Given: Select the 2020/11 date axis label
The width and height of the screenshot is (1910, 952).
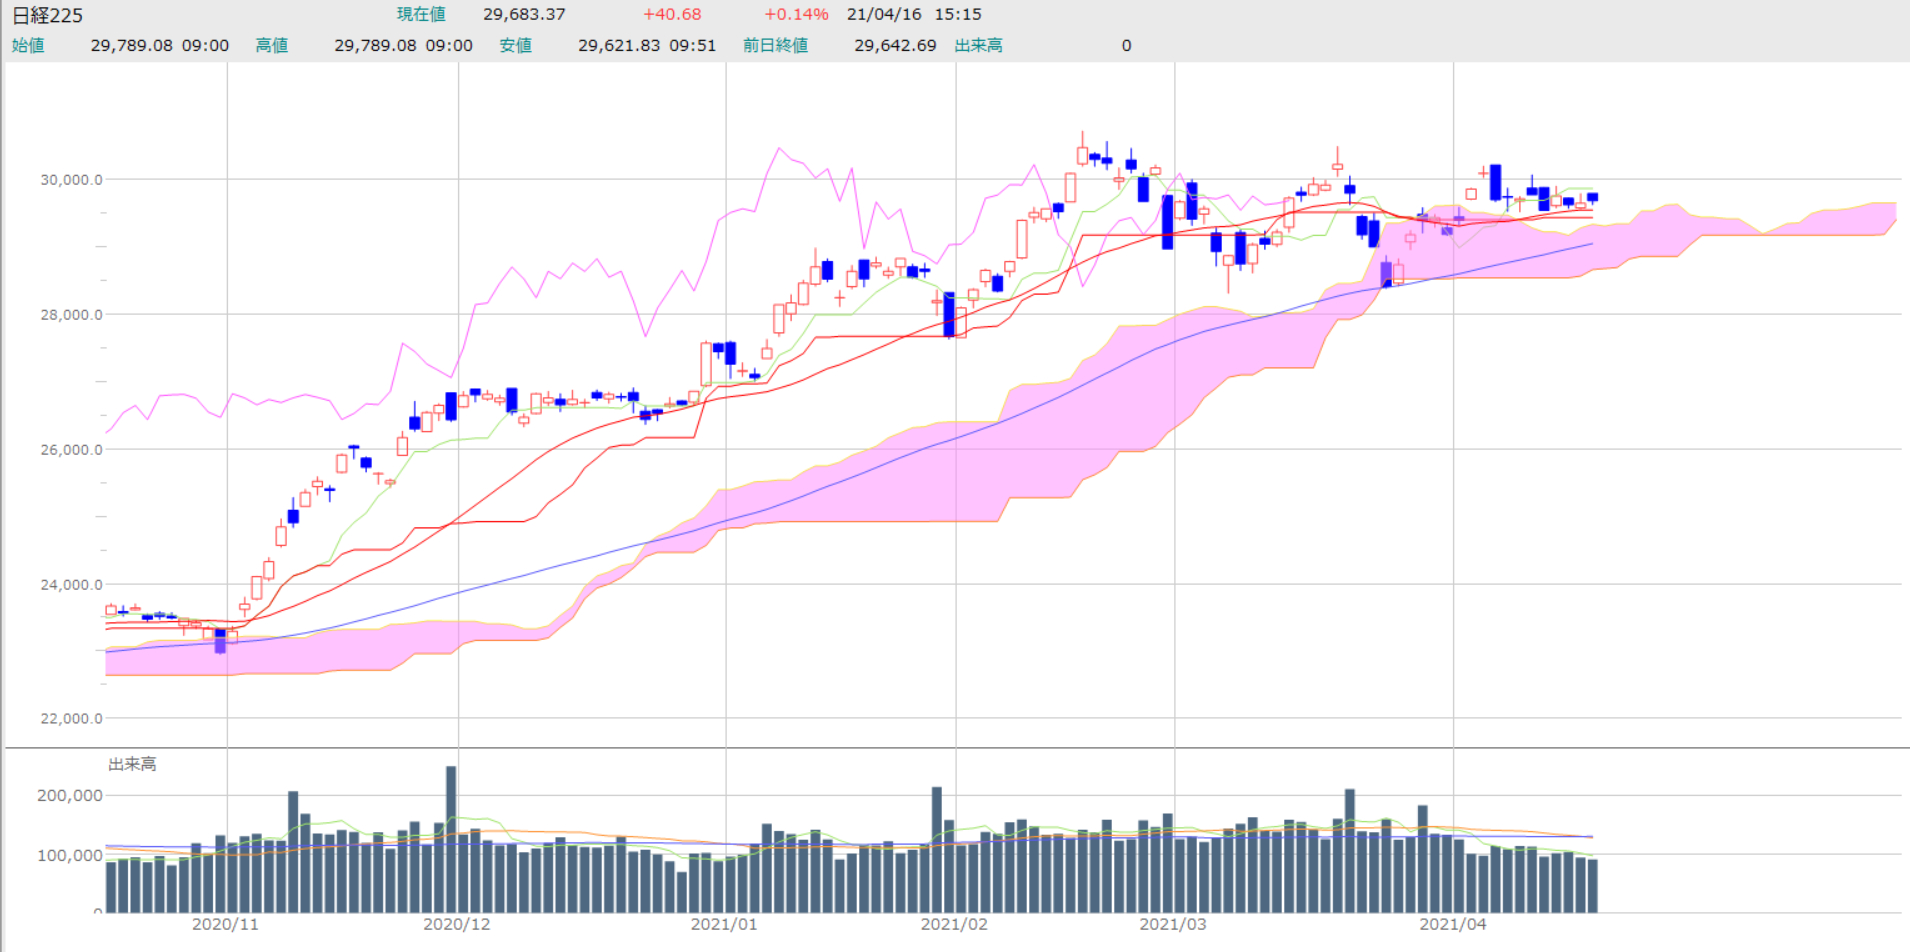Looking at the screenshot, I should [x=225, y=924].
